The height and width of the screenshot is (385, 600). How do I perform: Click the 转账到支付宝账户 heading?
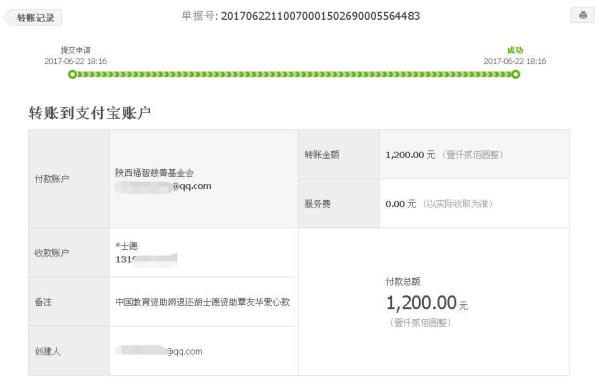coord(90,113)
